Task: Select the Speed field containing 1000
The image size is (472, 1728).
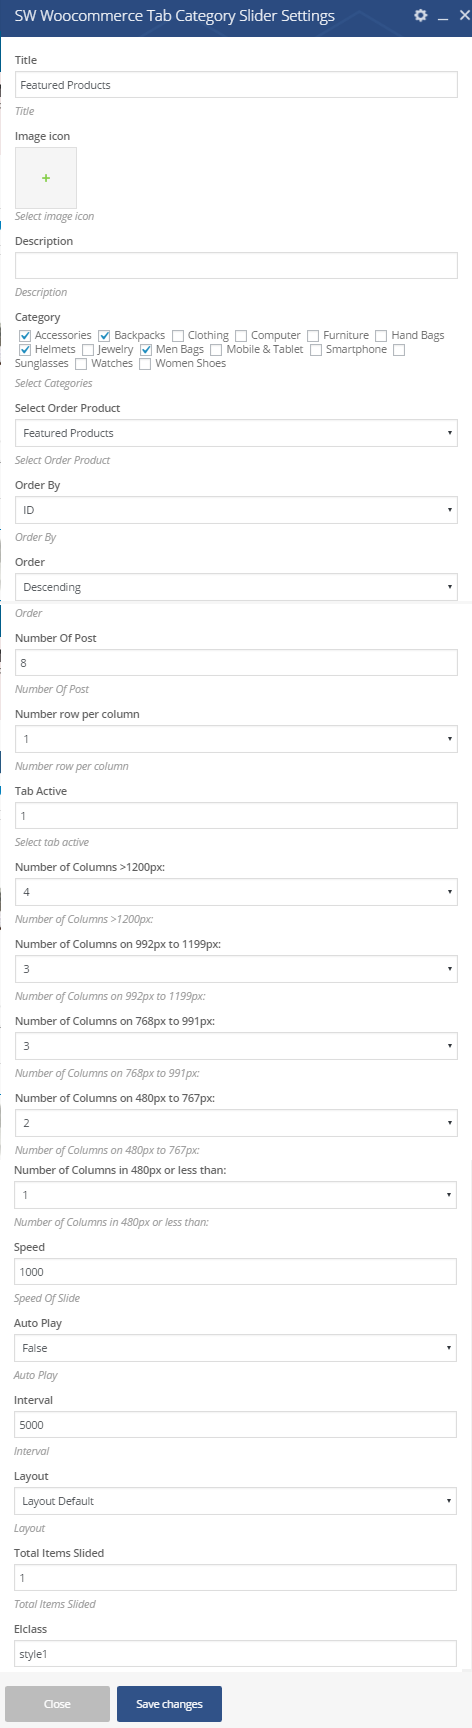Action: pos(235,1271)
